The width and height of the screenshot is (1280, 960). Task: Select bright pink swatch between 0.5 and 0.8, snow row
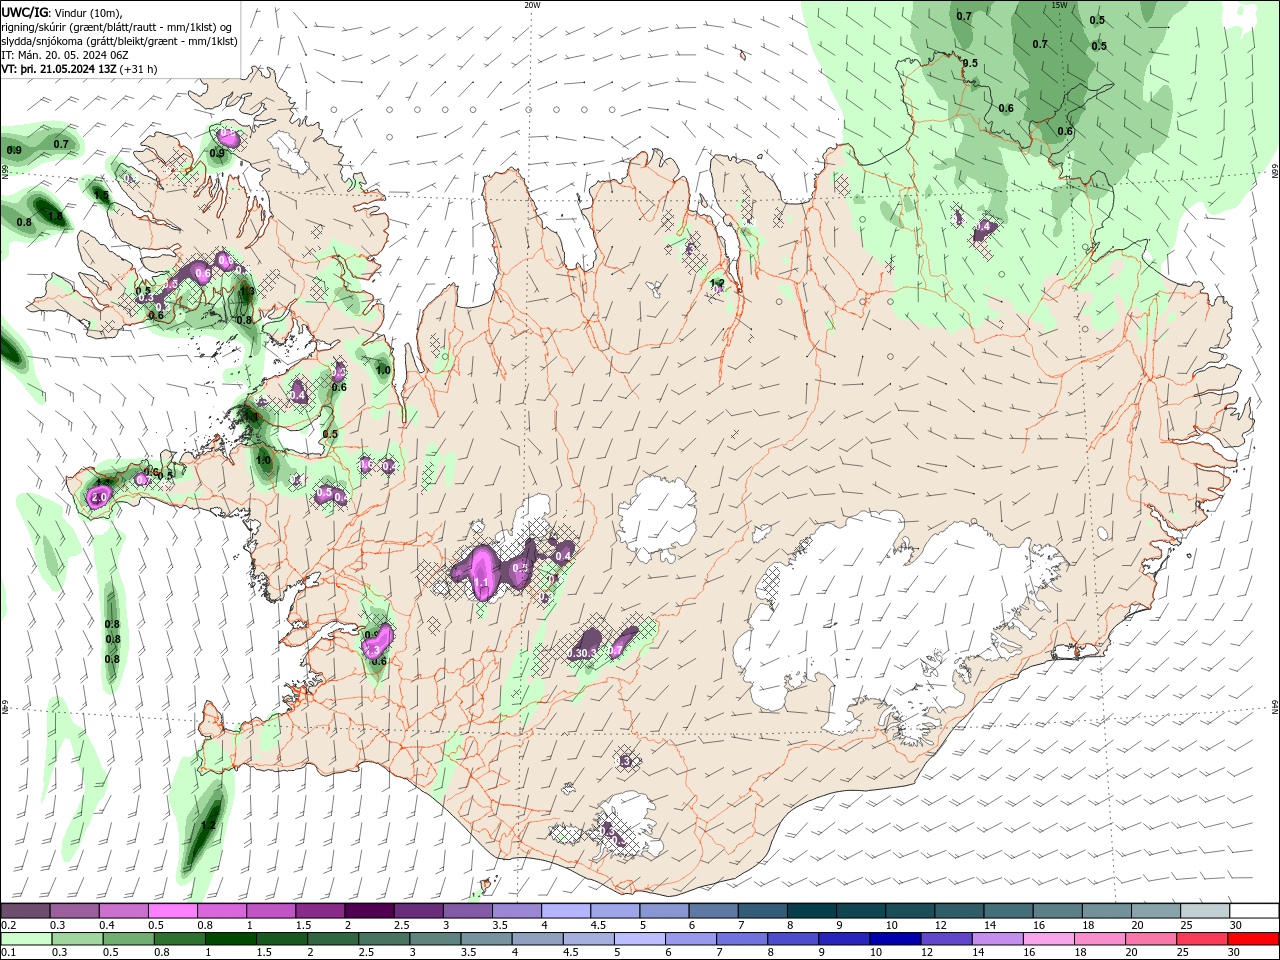tap(172, 911)
